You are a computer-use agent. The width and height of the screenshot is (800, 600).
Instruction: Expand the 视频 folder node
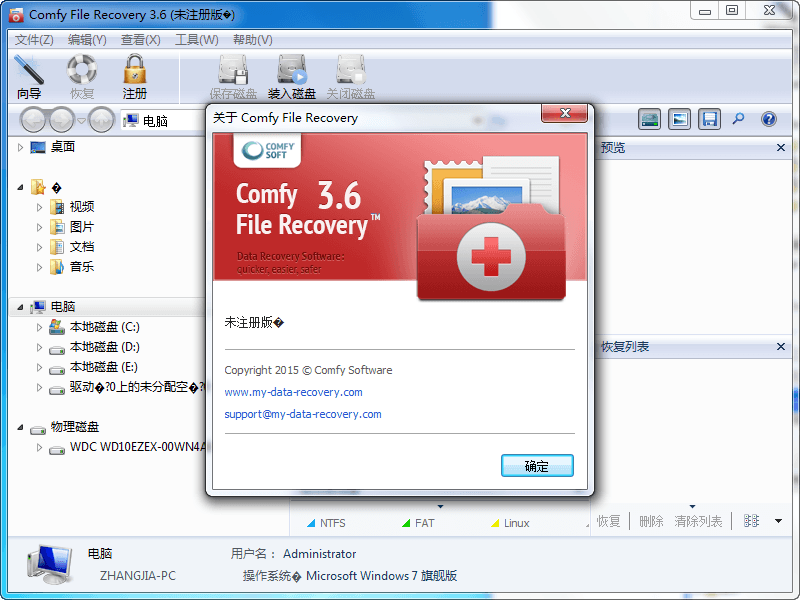click(39, 207)
